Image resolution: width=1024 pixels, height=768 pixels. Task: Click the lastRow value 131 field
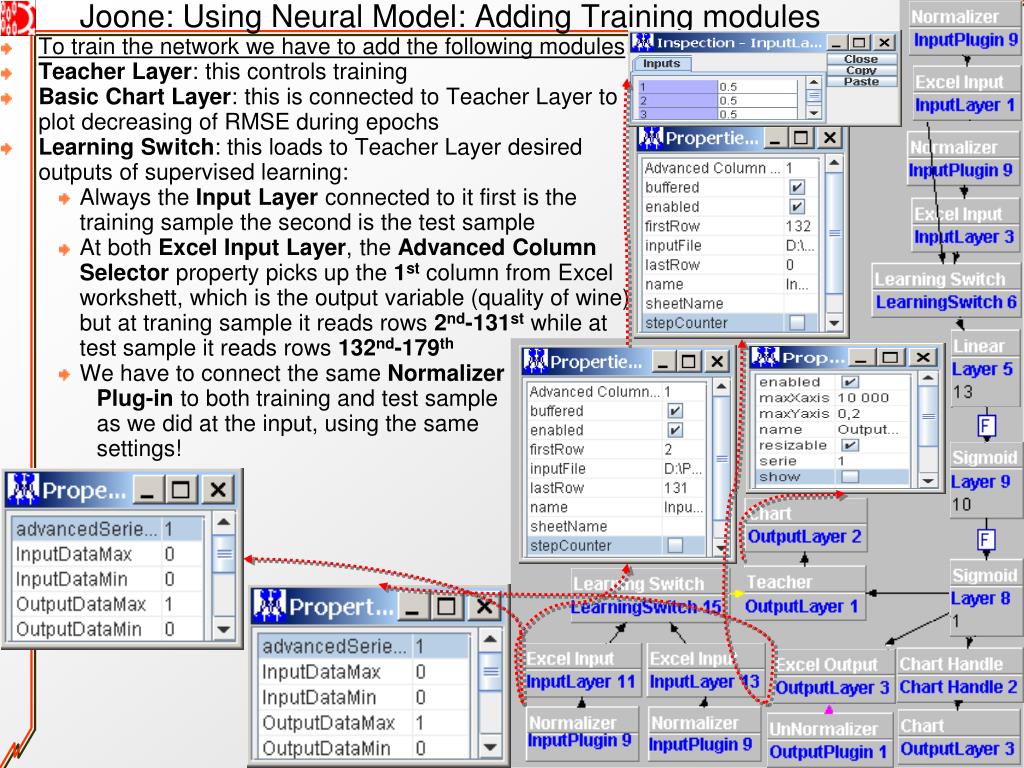tap(684, 488)
